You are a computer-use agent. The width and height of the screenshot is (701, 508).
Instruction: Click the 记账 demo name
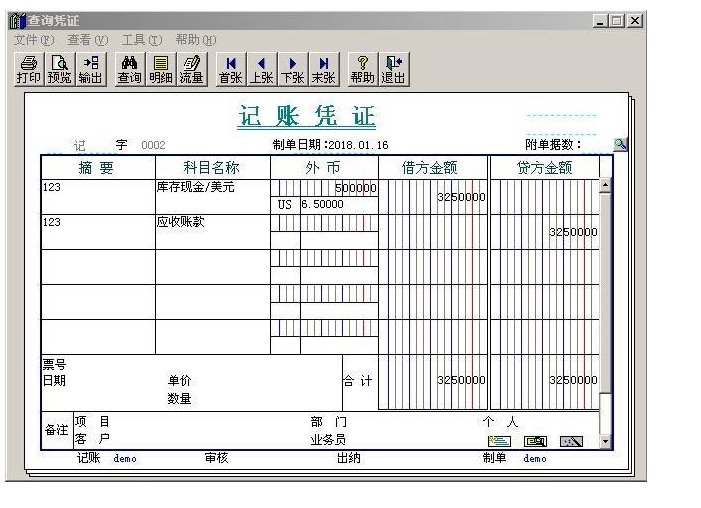click(125, 458)
